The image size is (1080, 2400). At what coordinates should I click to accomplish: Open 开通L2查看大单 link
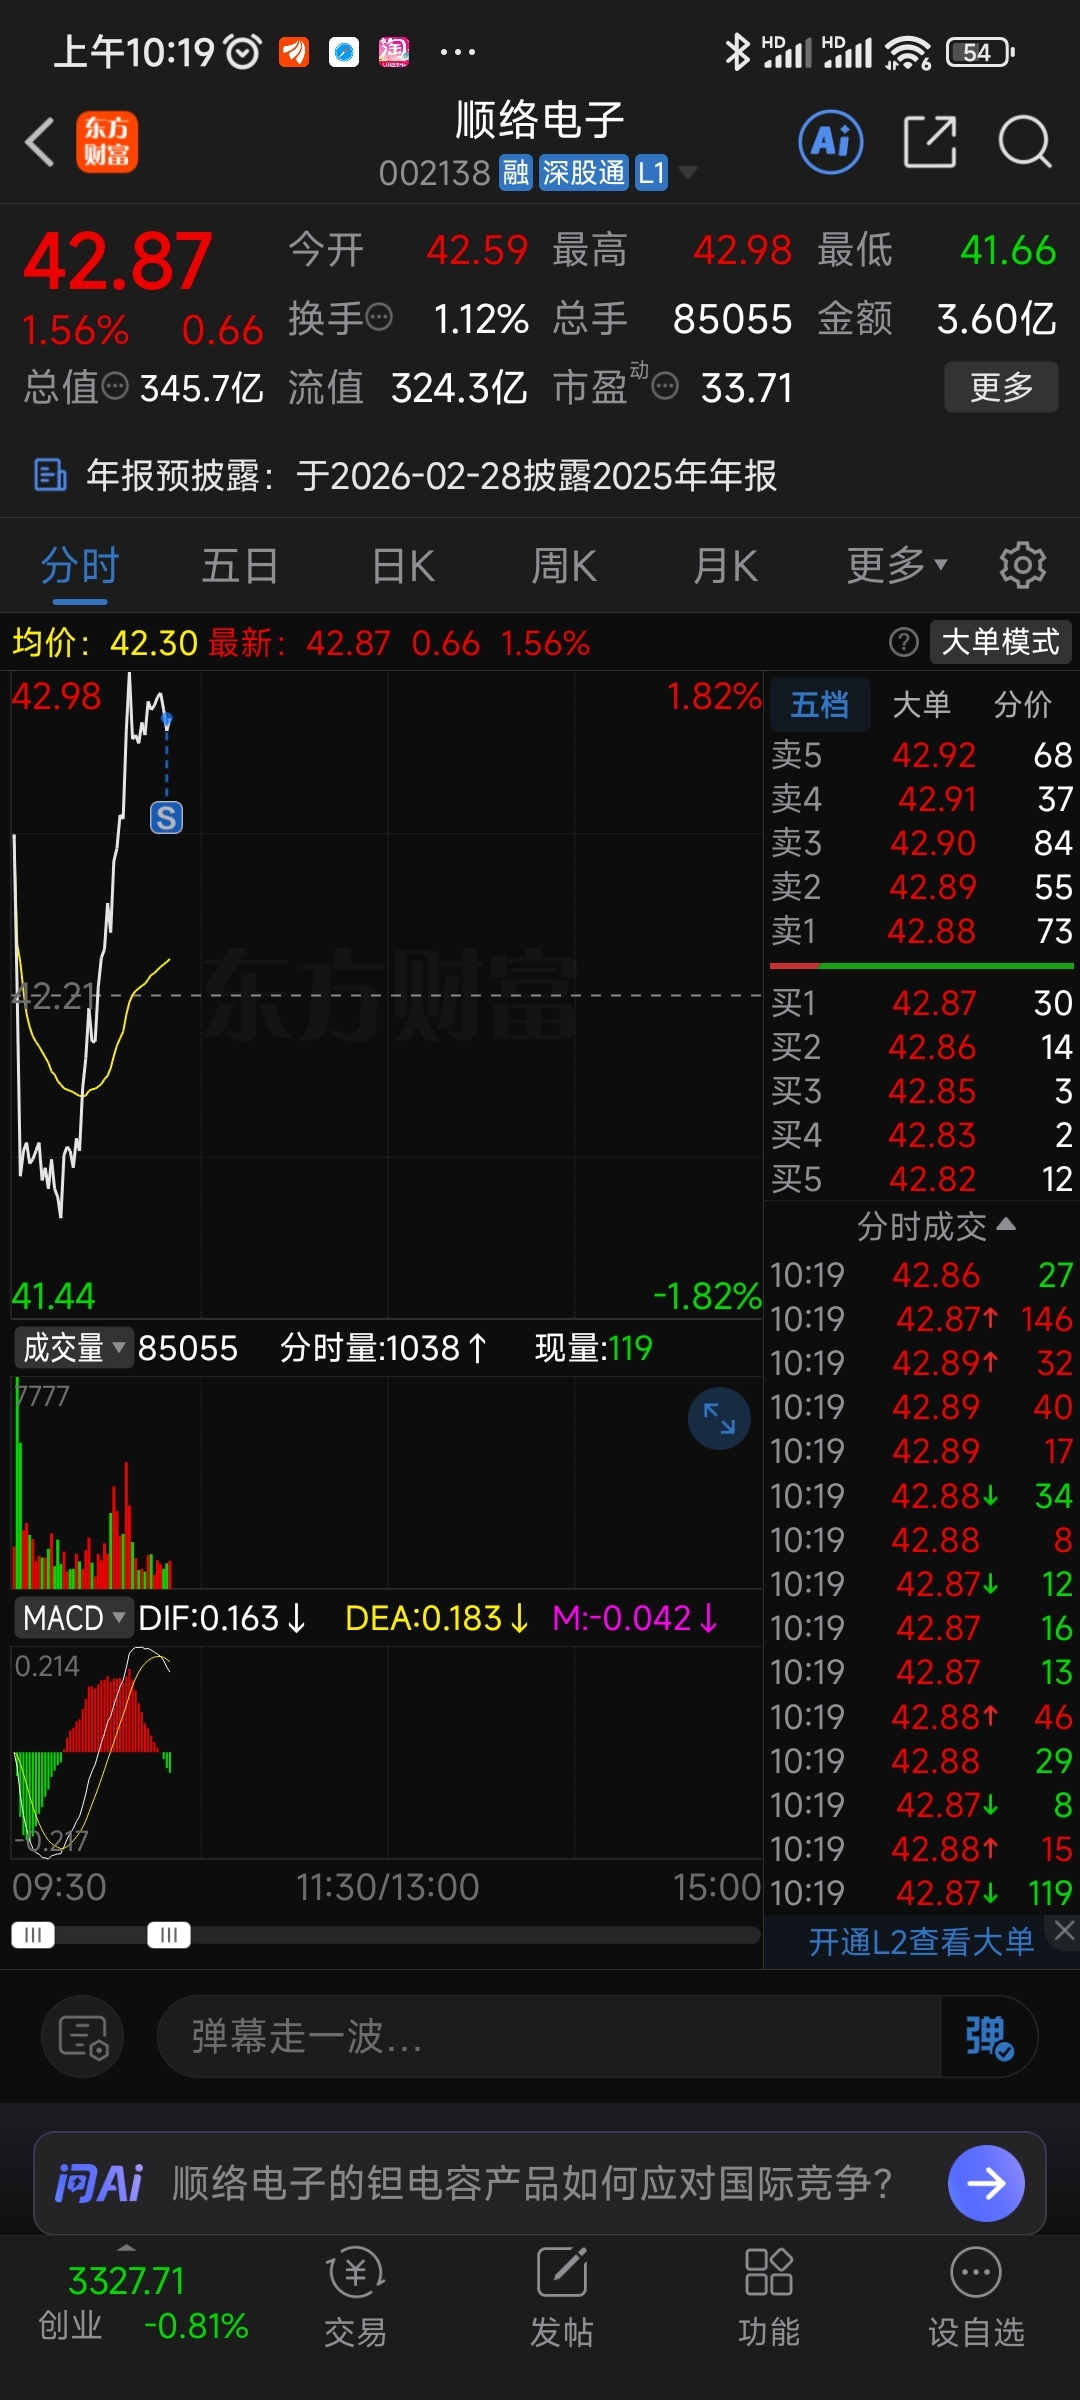[x=921, y=1941]
